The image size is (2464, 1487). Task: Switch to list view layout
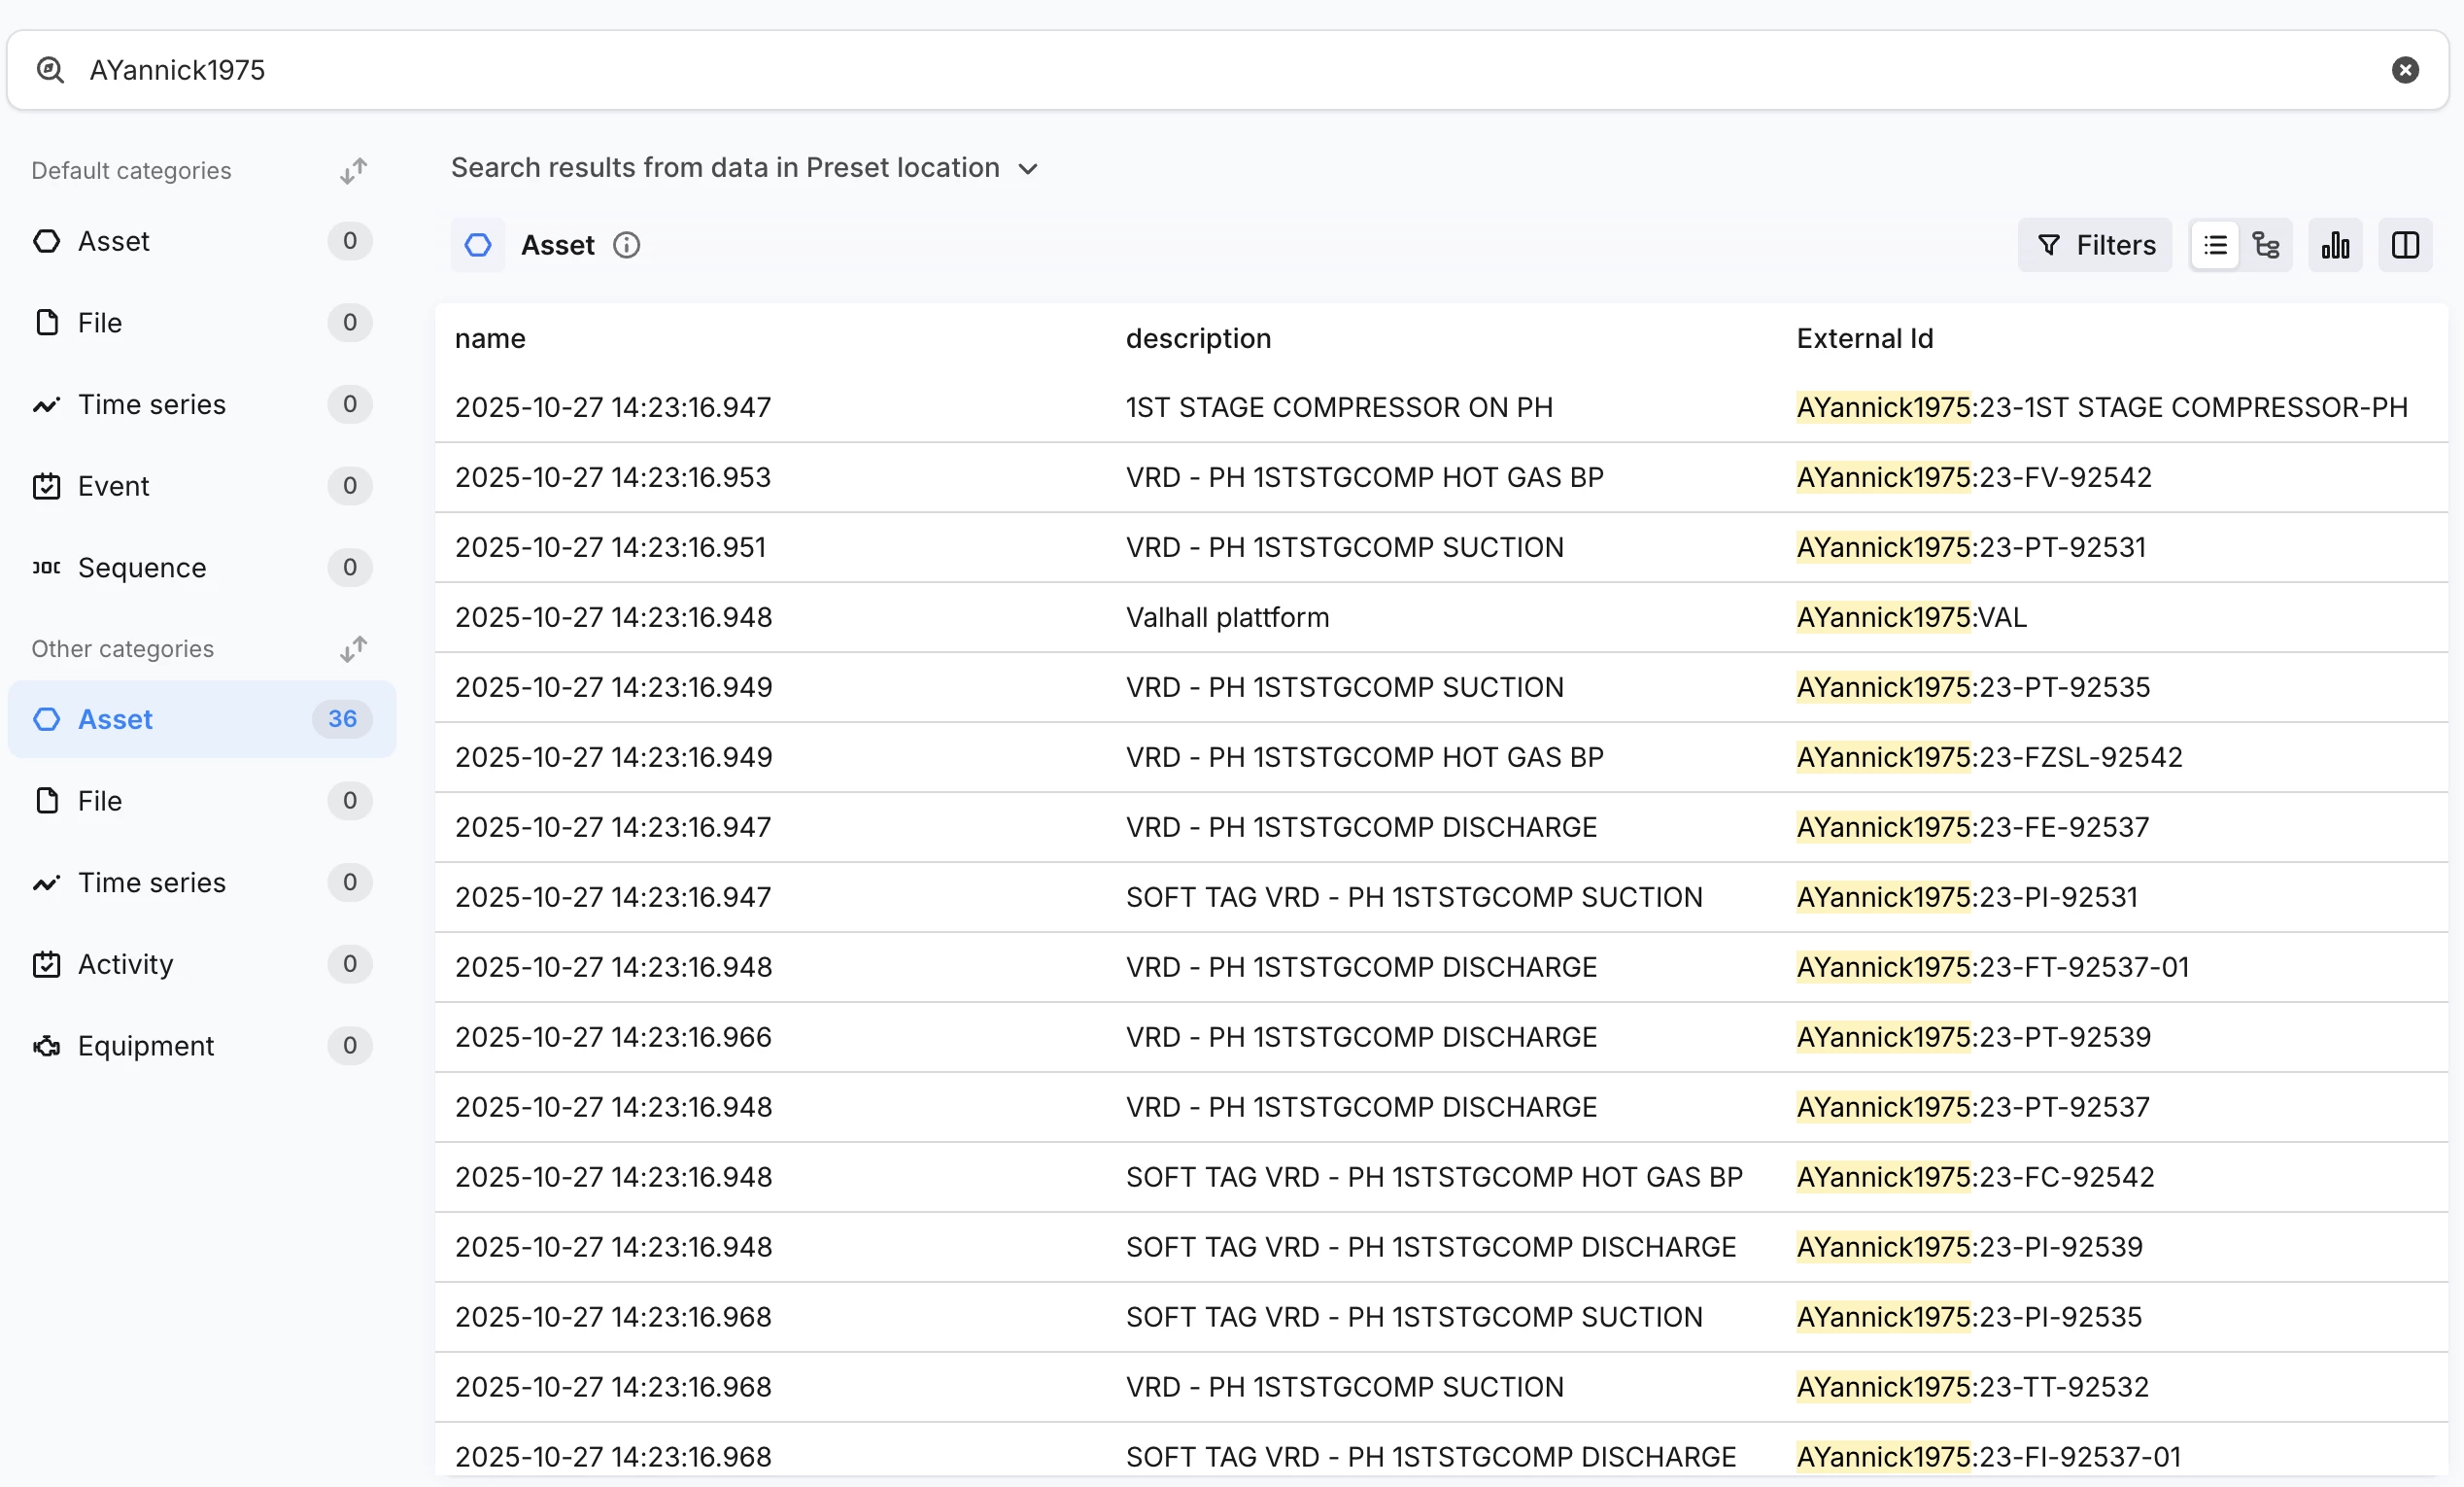pyautogui.click(x=2214, y=245)
